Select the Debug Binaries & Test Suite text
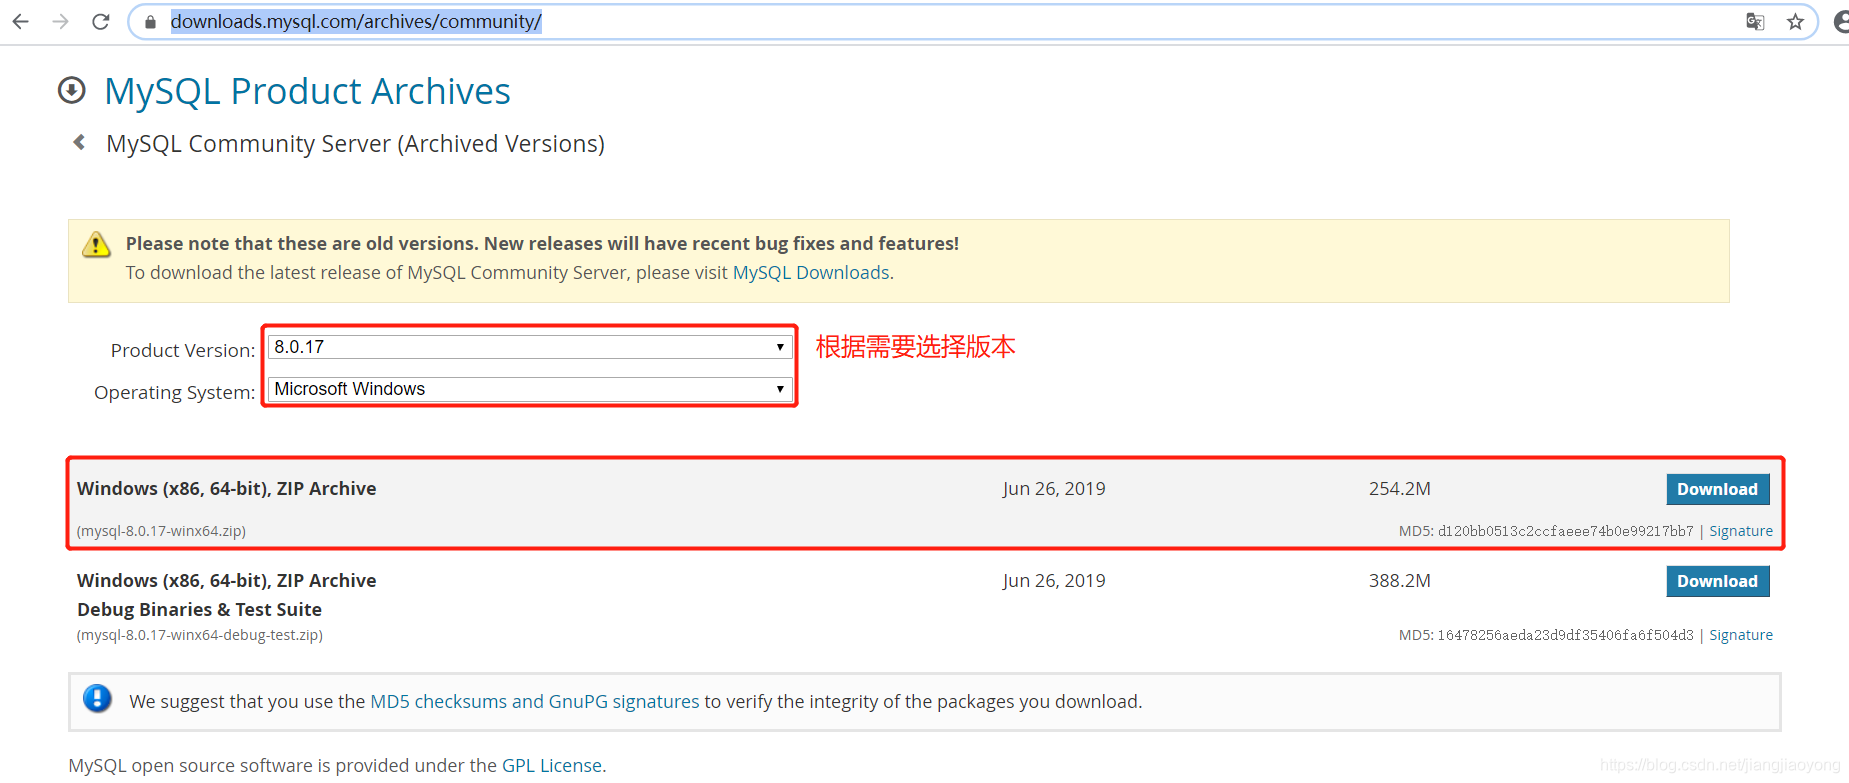 199,609
